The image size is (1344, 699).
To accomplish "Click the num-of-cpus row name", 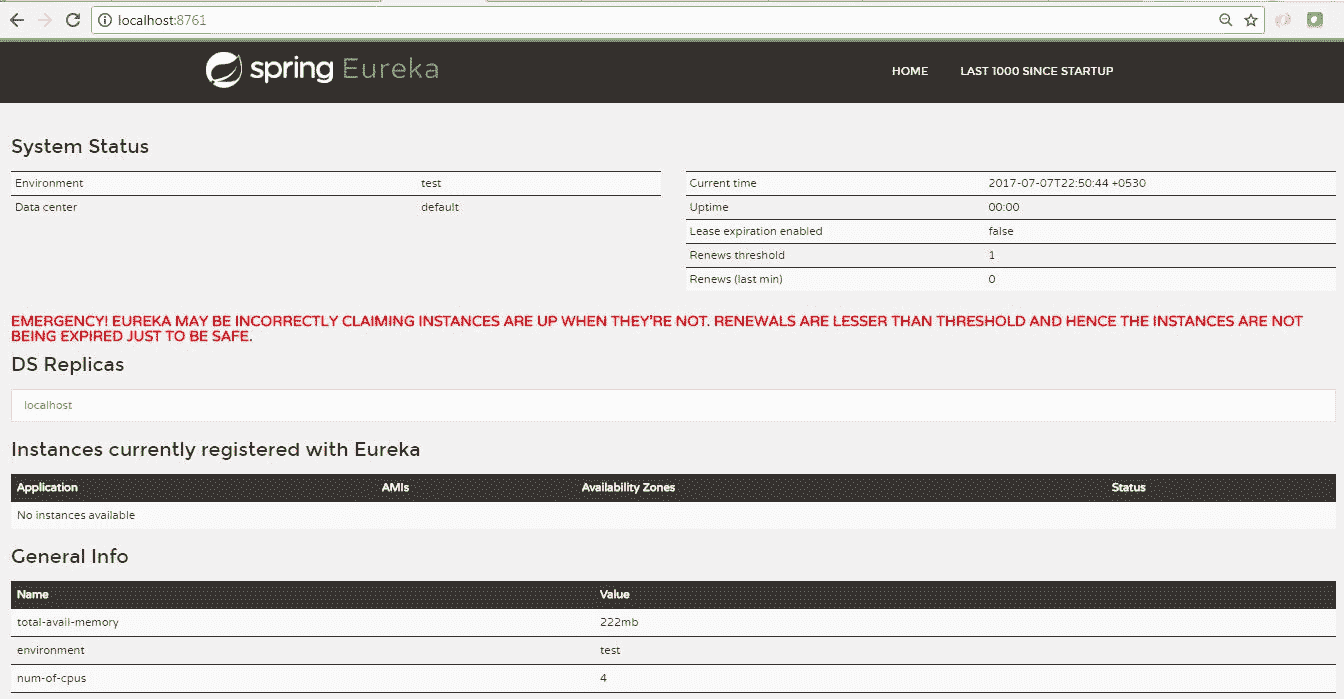I will (52, 678).
